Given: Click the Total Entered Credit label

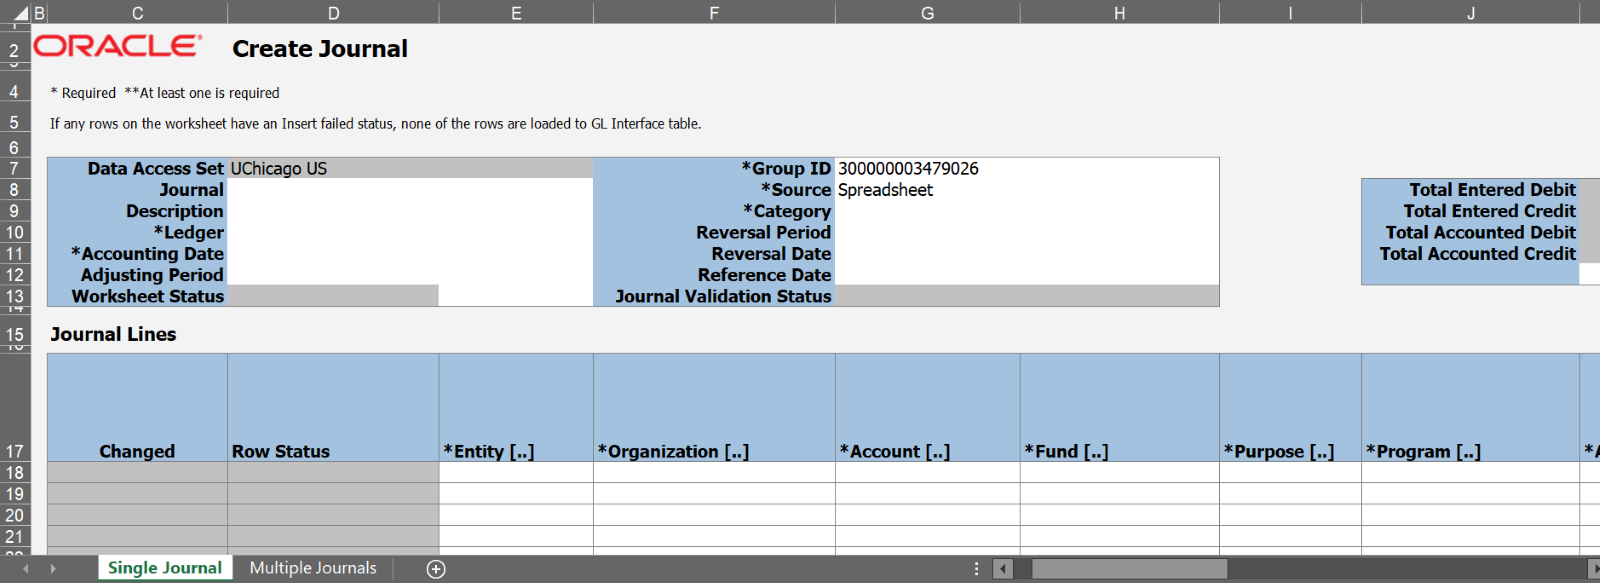Looking at the screenshot, I should (1489, 211).
